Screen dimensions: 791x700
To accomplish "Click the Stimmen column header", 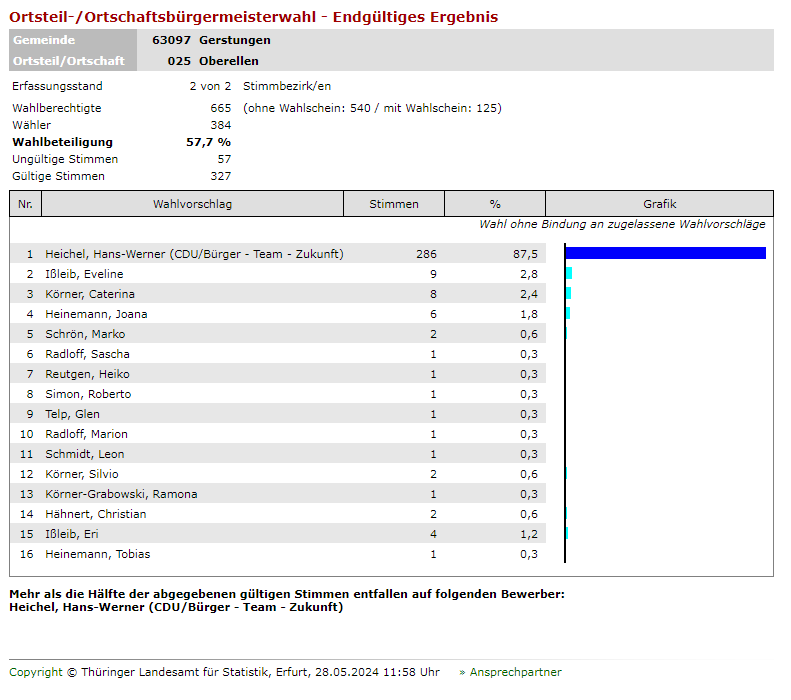I will pyautogui.click(x=394, y=204).
